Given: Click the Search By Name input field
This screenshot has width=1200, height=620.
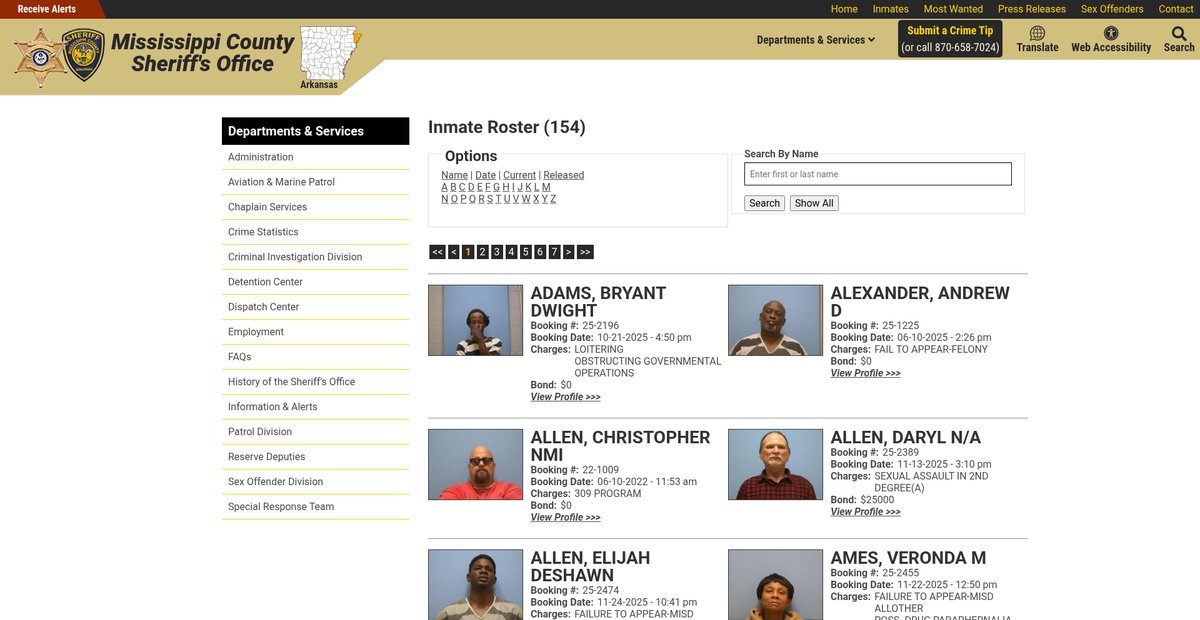Looking at the screenshot, I should coord(878,174).
